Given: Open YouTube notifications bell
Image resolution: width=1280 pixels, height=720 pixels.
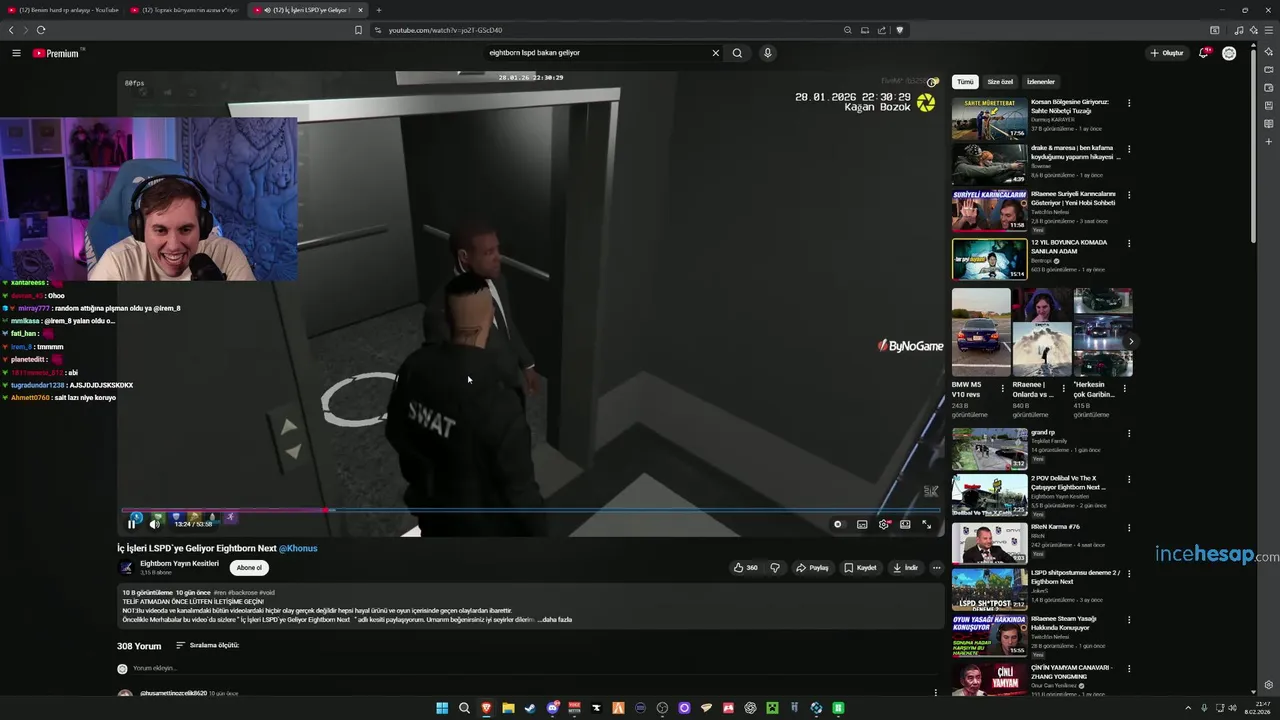Looking at the screenshot, I should tap(1205, 53).
